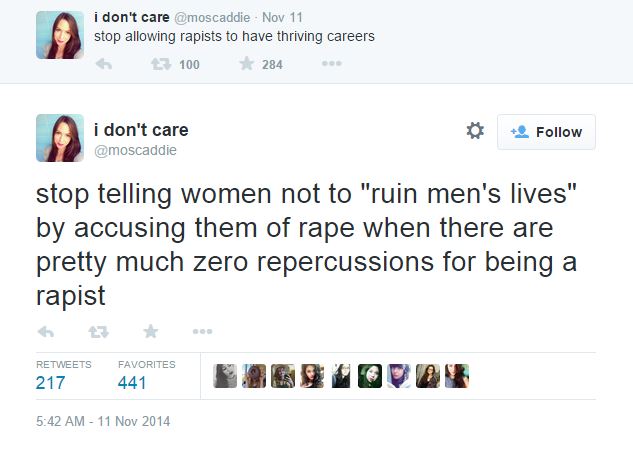The width and height of the screenshot is (633, 459).
Task: Open @moscaddie handle link in top tweet
Action: click(x=212, y=17)
